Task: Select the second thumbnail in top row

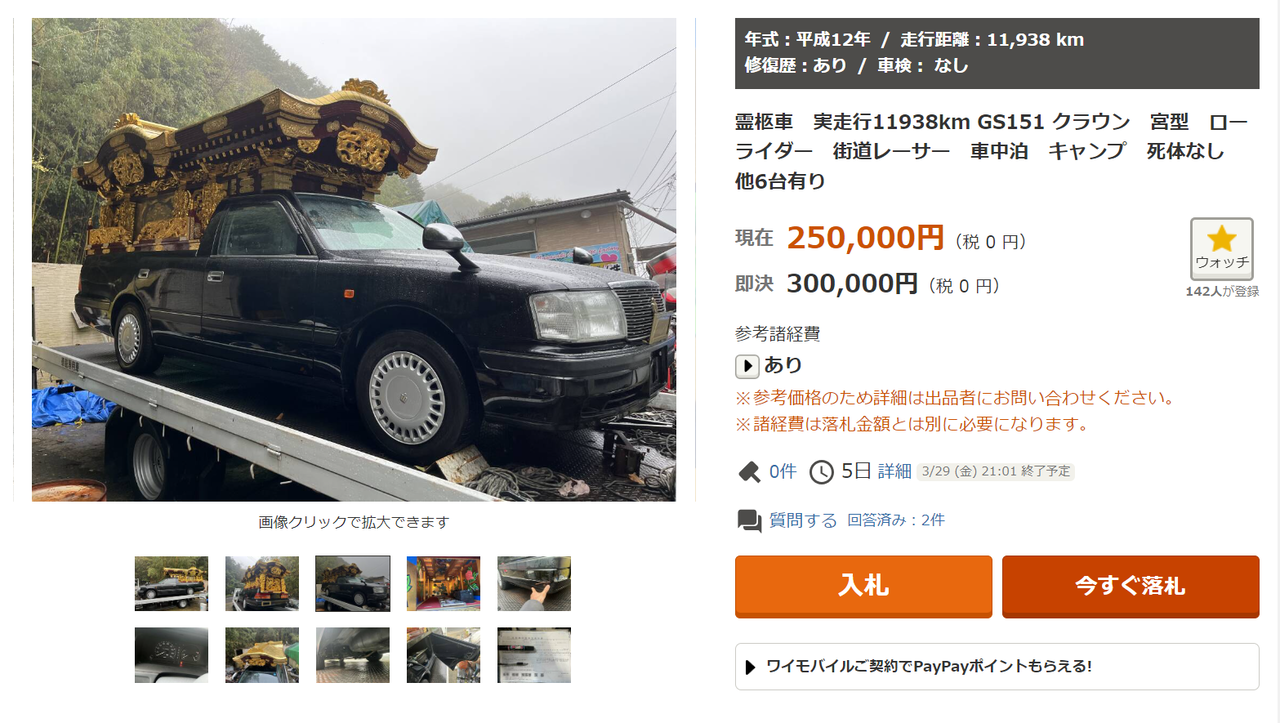Action: pos(262,583)
